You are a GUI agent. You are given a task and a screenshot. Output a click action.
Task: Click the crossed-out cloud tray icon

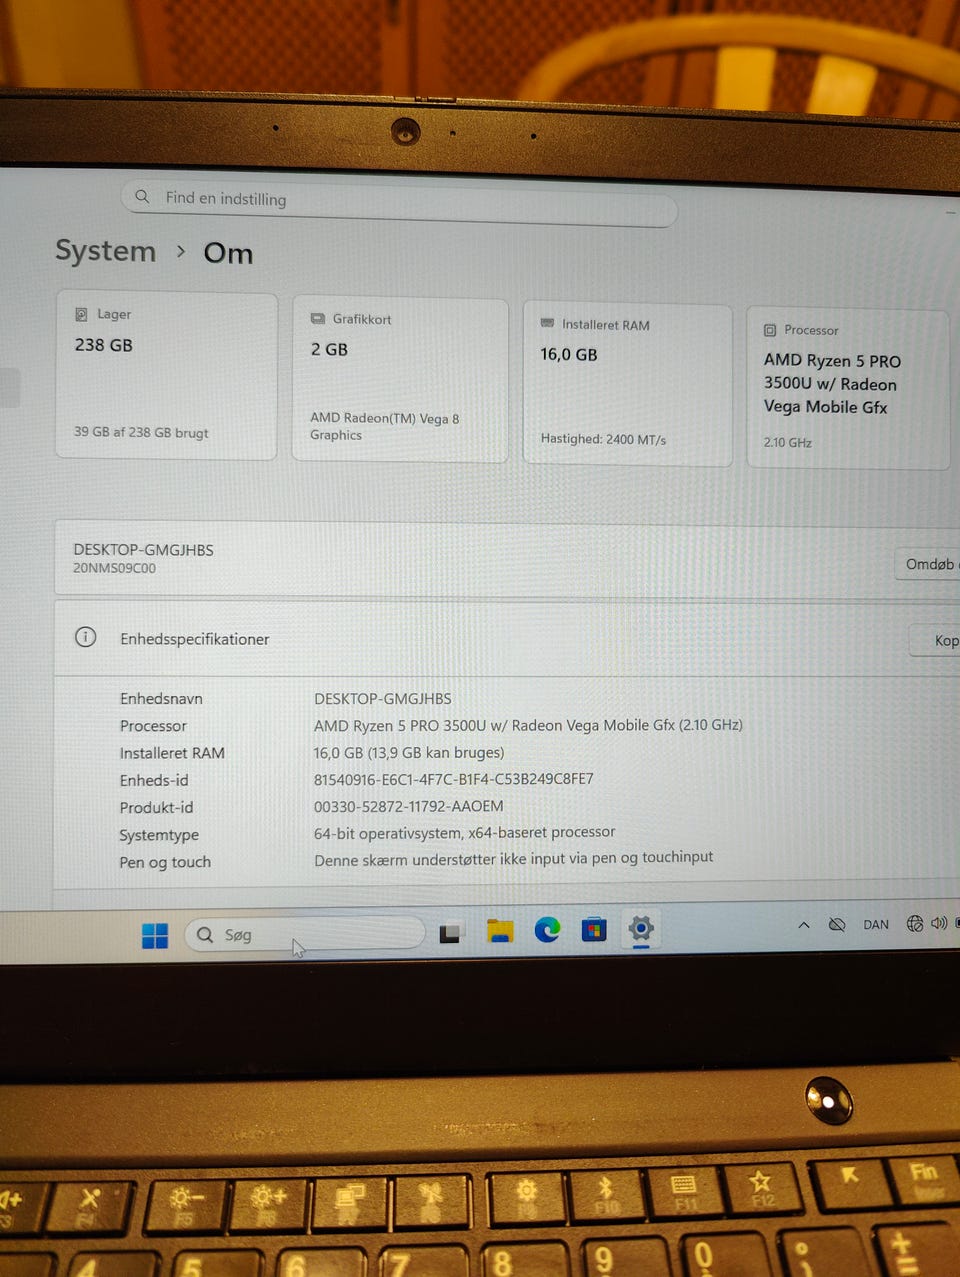(837, 924)
